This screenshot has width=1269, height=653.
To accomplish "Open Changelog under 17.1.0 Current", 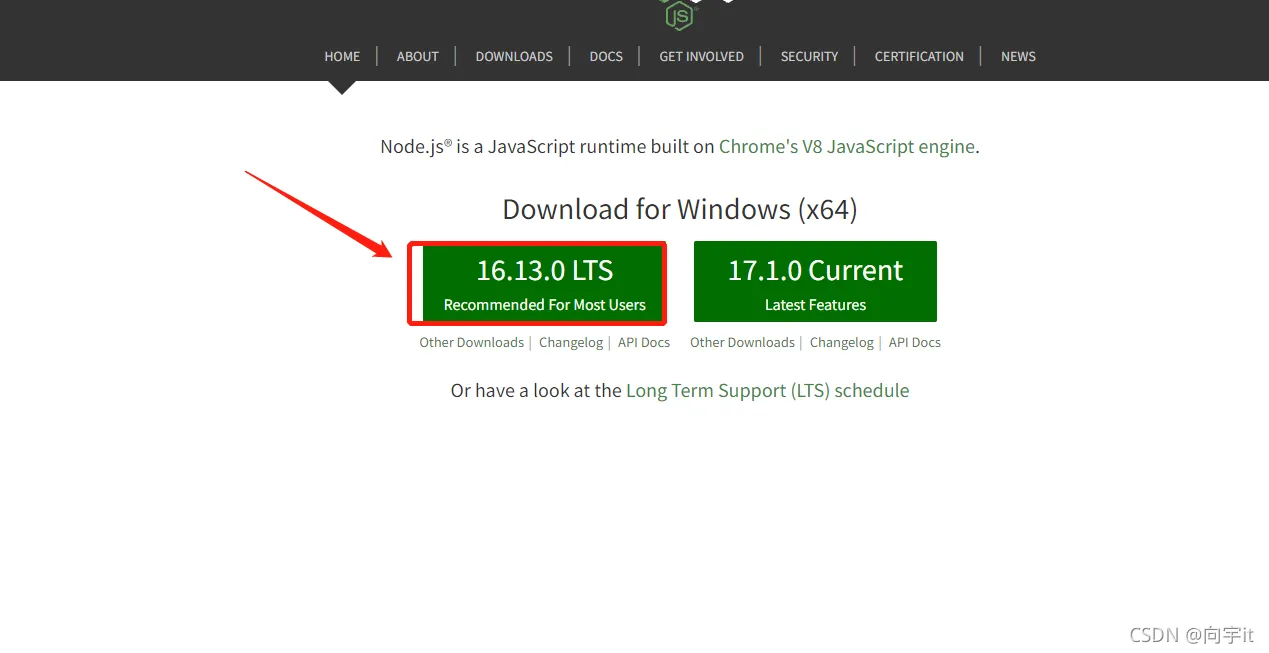I will pos(842,343).
